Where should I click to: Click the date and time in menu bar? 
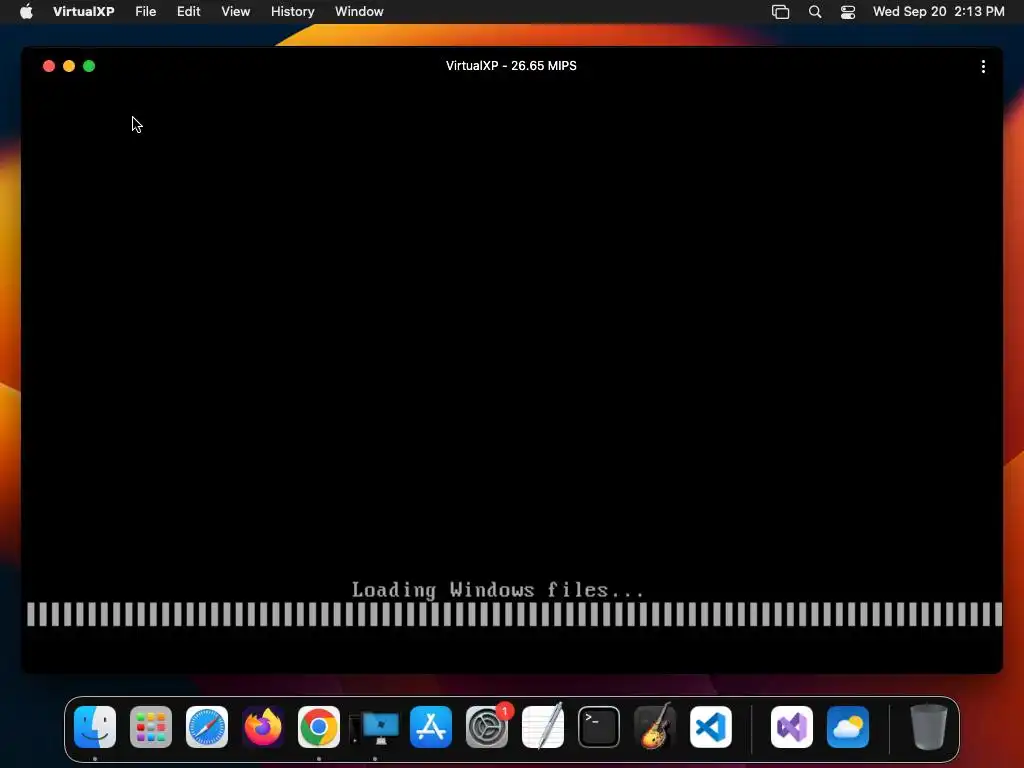[x=938, y=12]
